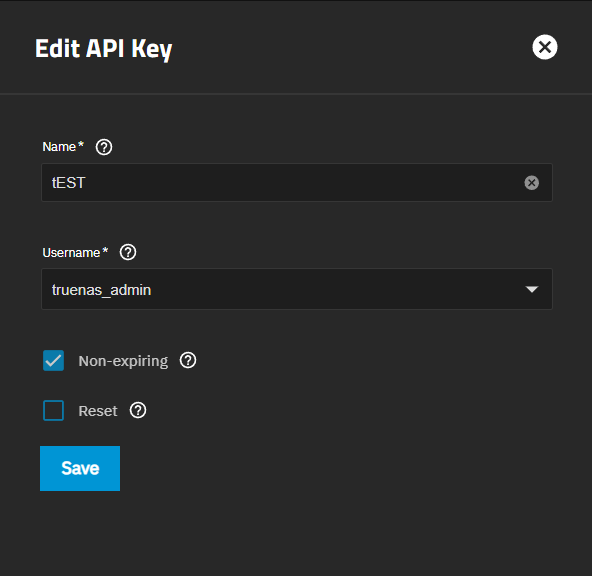Save the API key changes

tap(80, 468)
